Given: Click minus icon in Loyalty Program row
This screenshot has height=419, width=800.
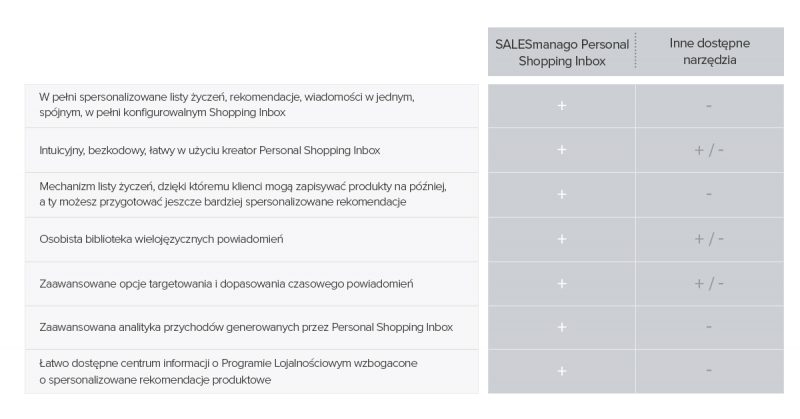Looking at the screenshot, I should pos(709,371).
